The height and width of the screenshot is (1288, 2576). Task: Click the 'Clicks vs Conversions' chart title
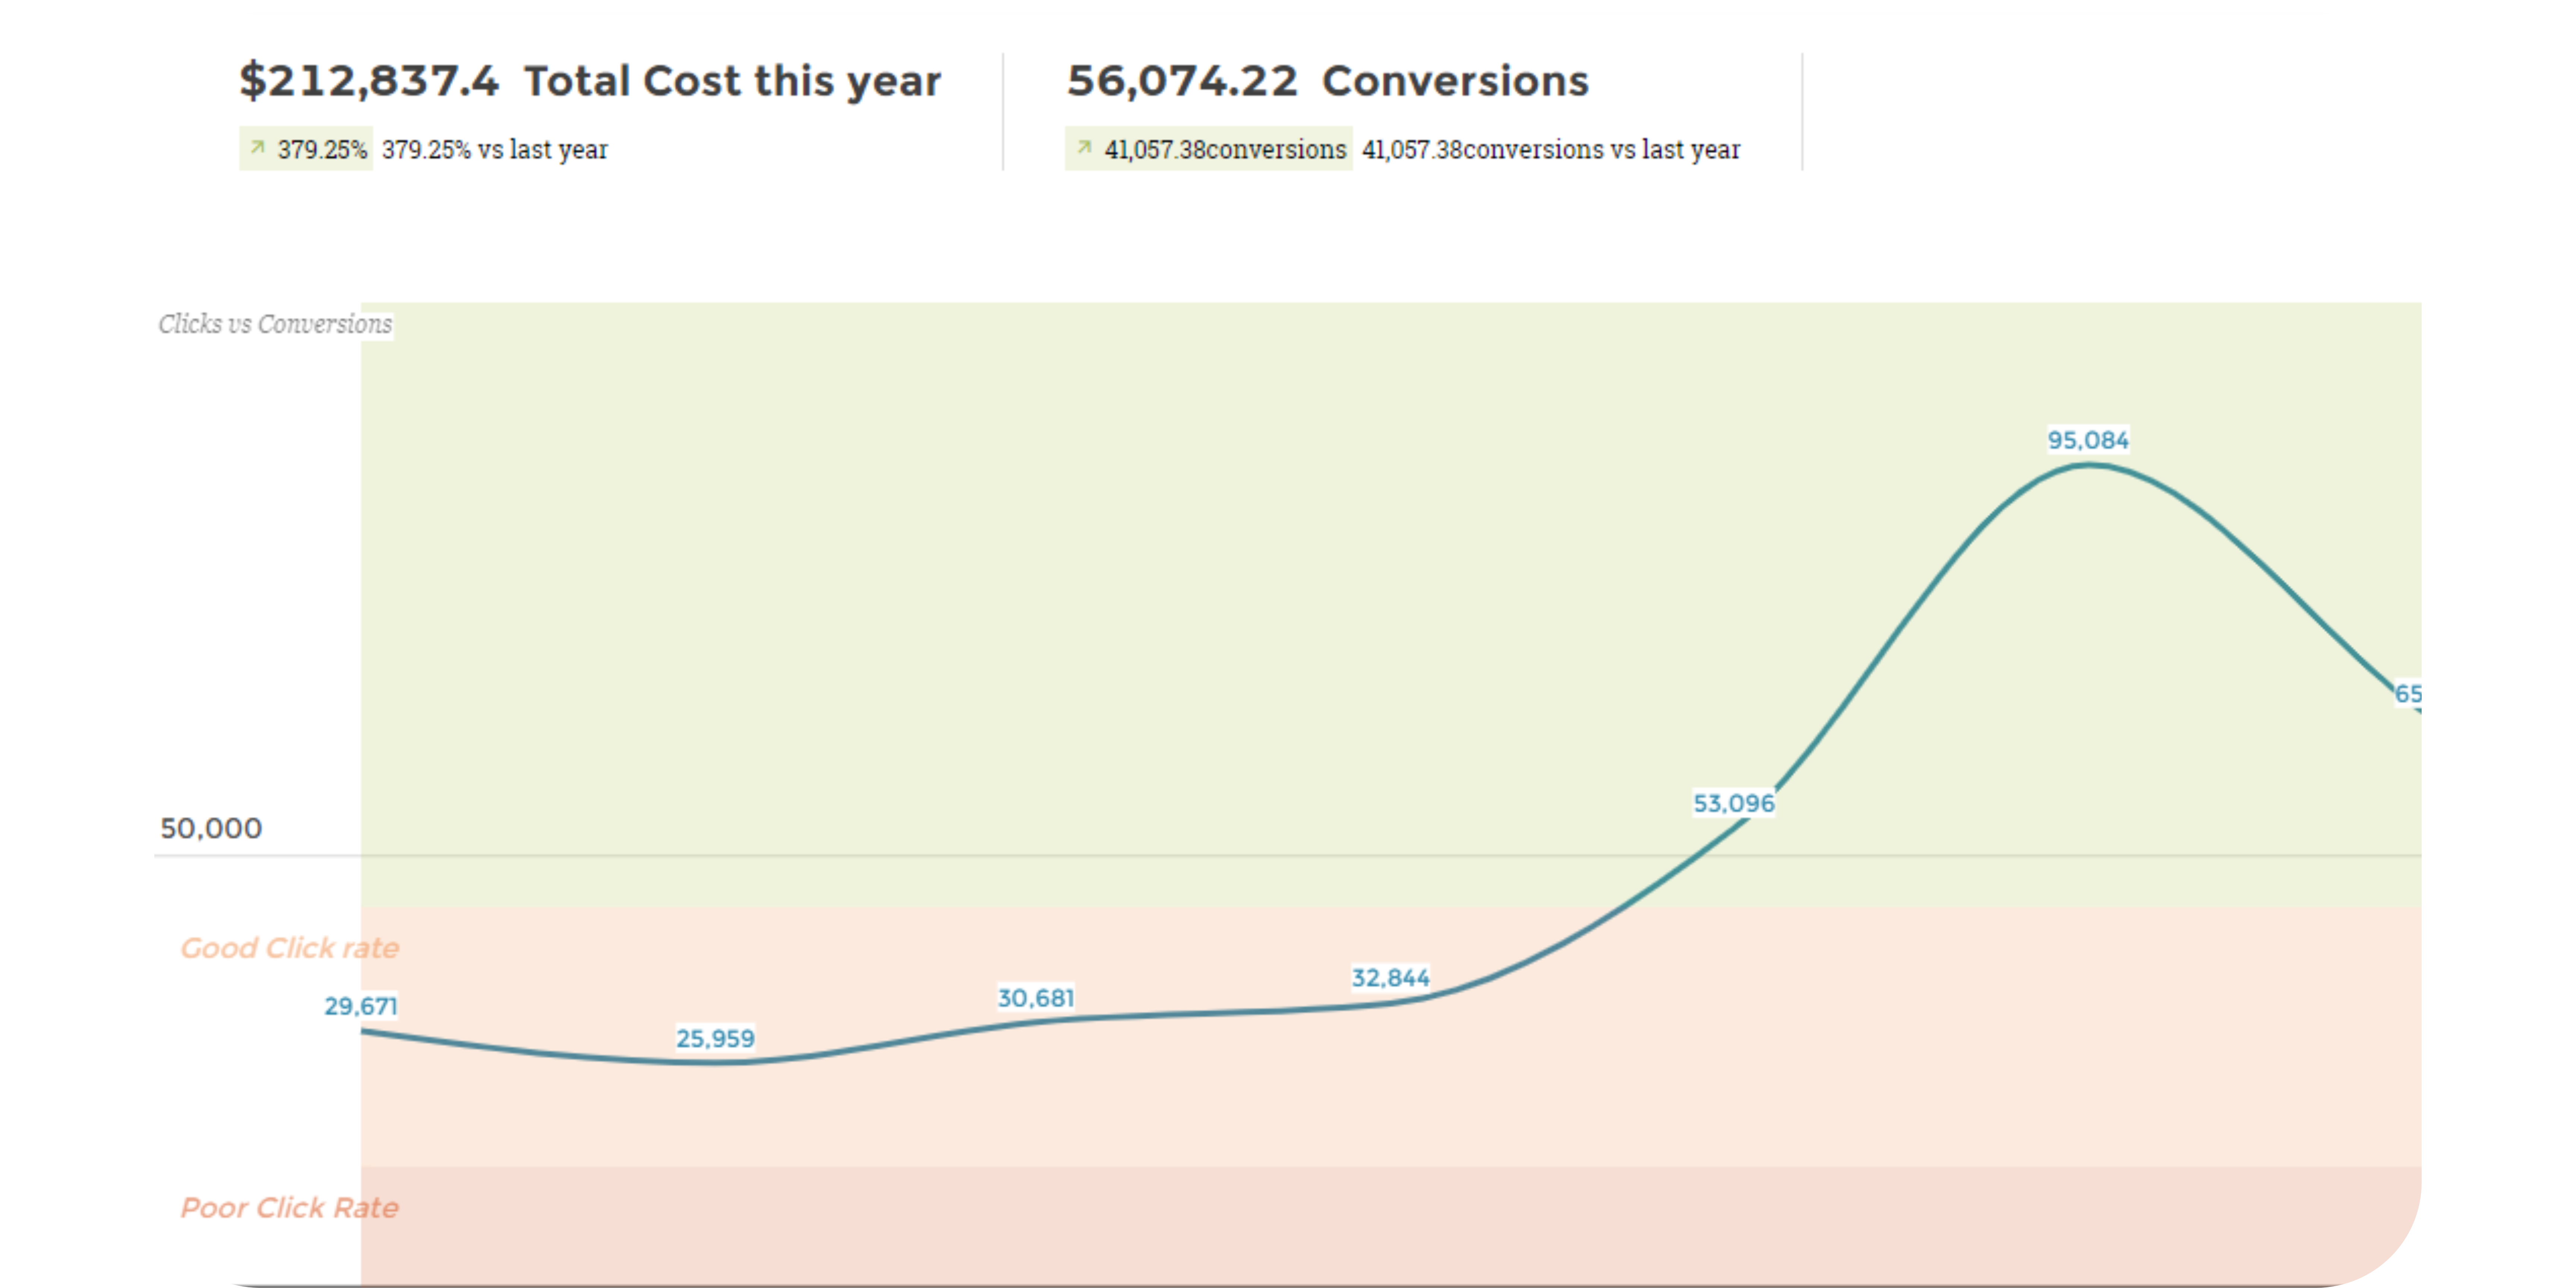point(275,324)
